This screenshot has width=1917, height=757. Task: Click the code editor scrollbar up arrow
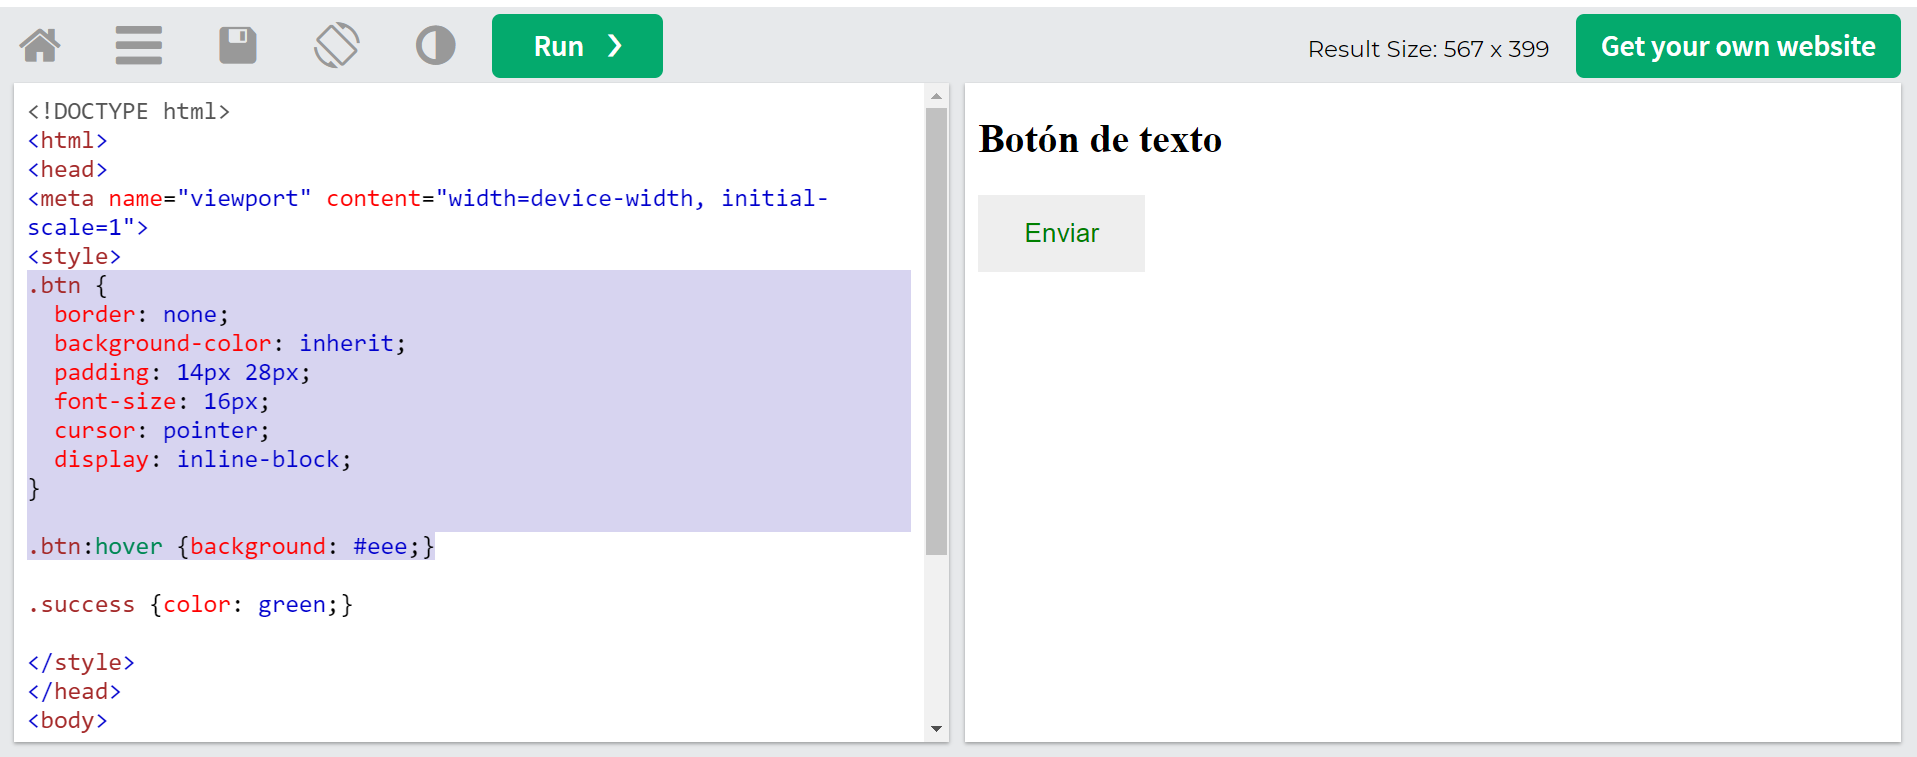pos(936,97)
